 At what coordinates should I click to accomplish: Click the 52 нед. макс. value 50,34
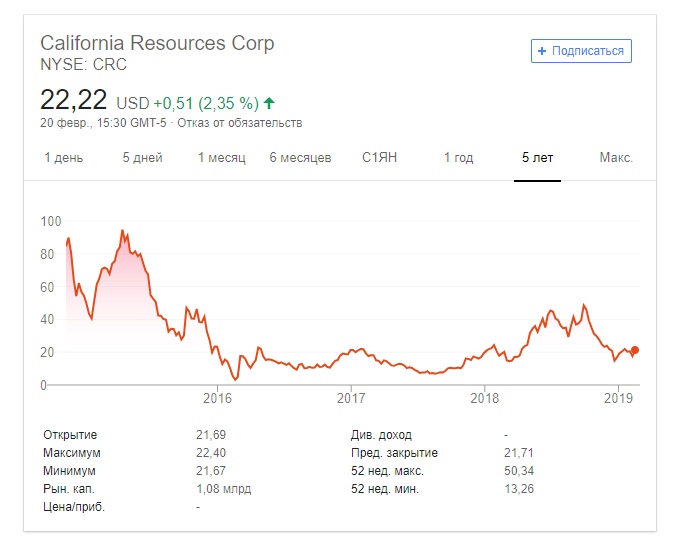coord(520,471)
